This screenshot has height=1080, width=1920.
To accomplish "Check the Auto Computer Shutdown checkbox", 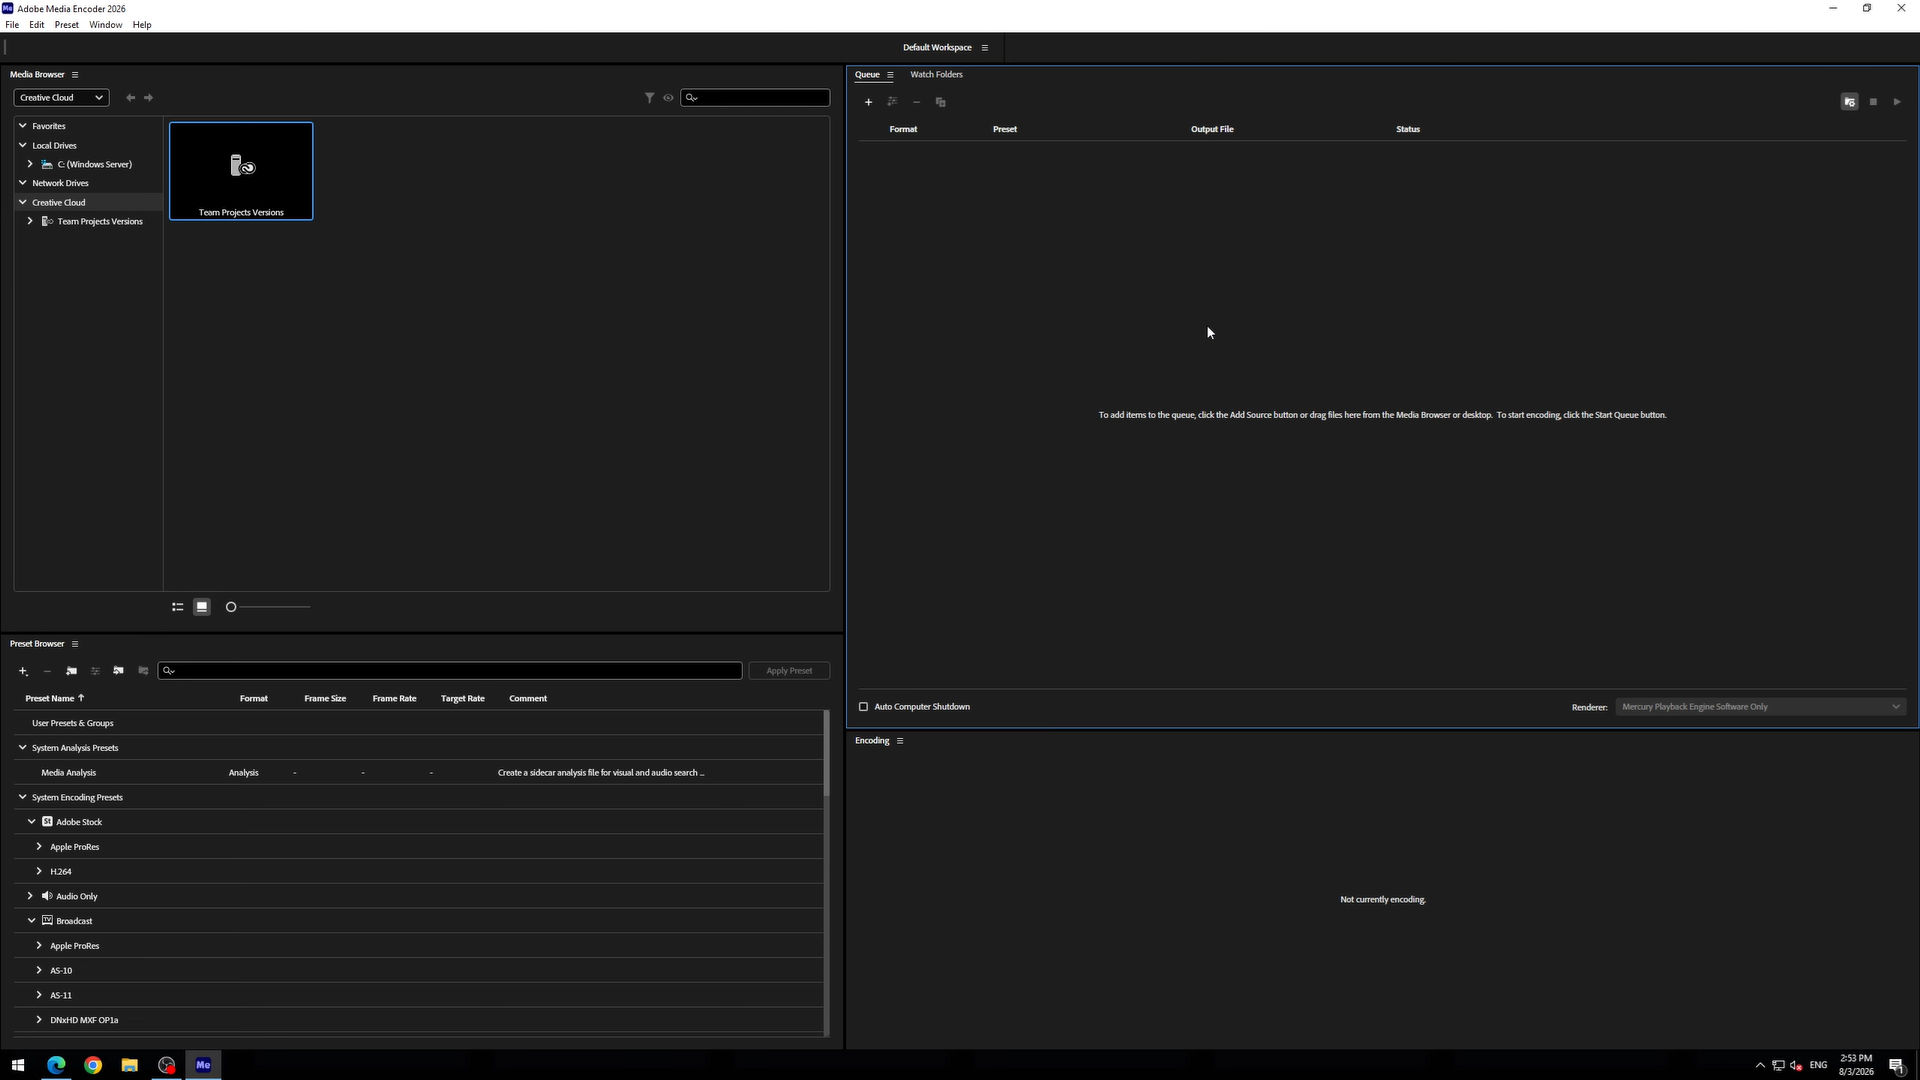I will click(864, 707).
